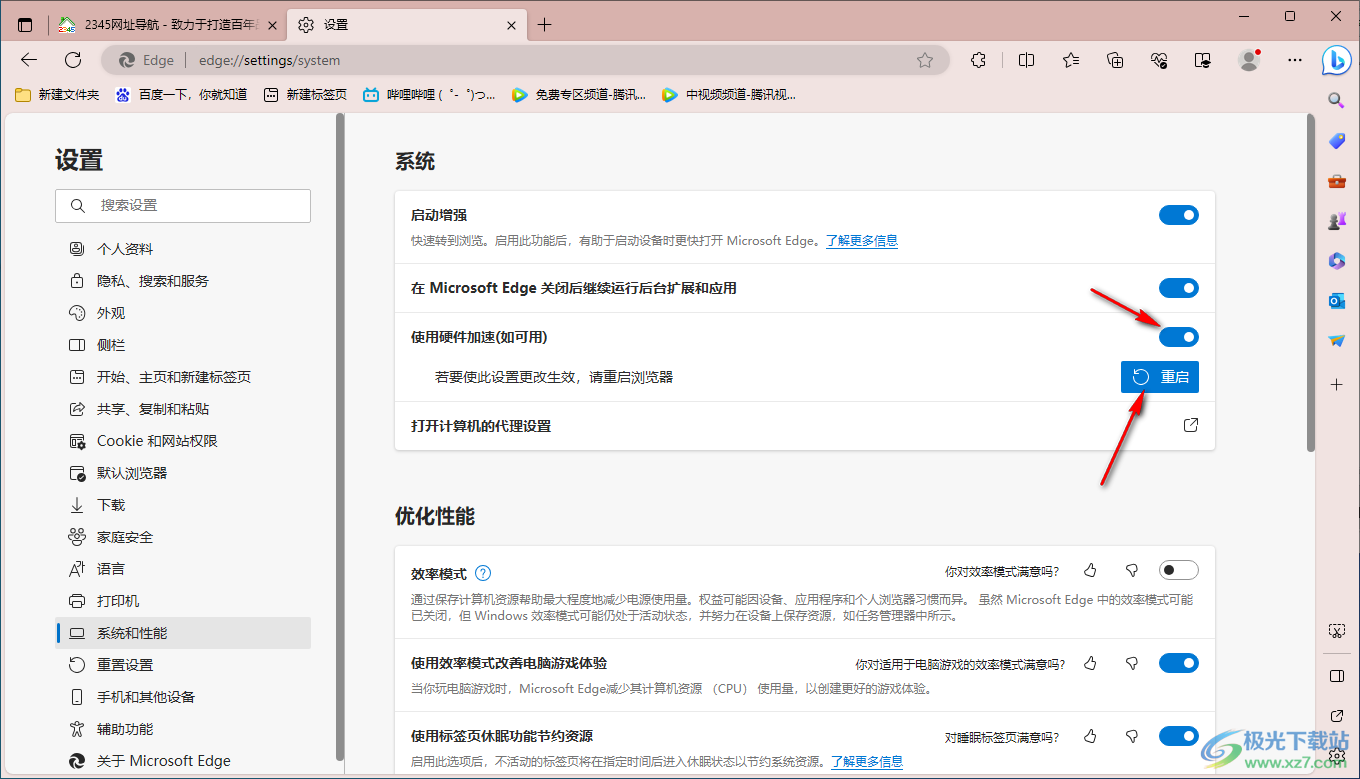Image resolution: width=1360 pixels, height=779 pixels.
Task: Open sidebar Drop paper plane icon
Action: (1337, 341)
